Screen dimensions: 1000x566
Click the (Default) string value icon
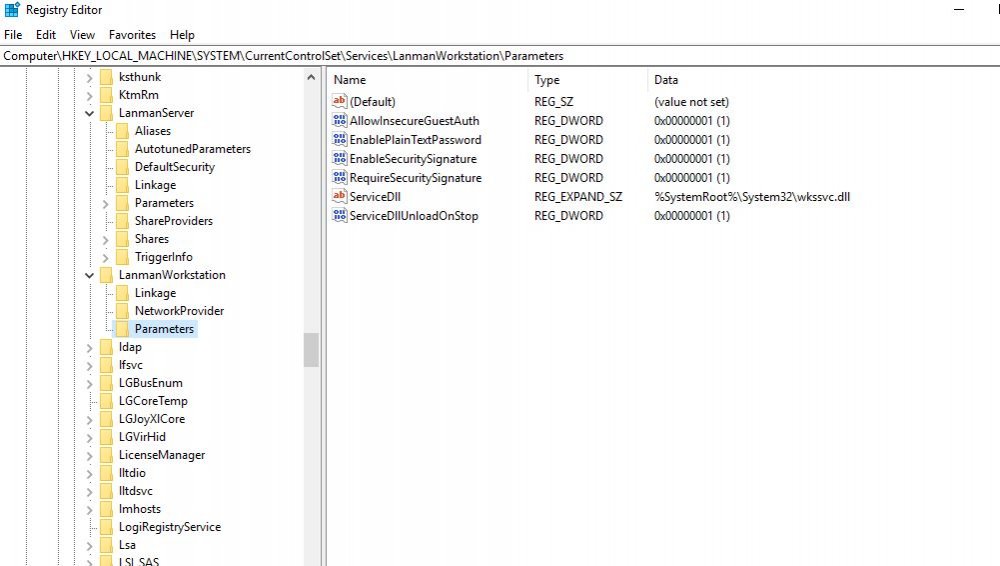click(x=339, y=101)
